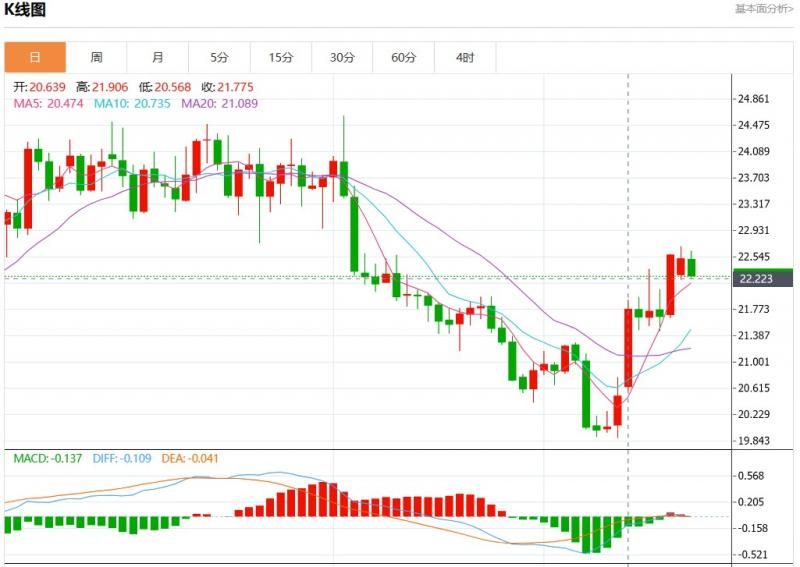Image resolution: width=800 pixels, height=567 pixels.
Task: Click the MA5 indicator value label
Action: (48, 104)
